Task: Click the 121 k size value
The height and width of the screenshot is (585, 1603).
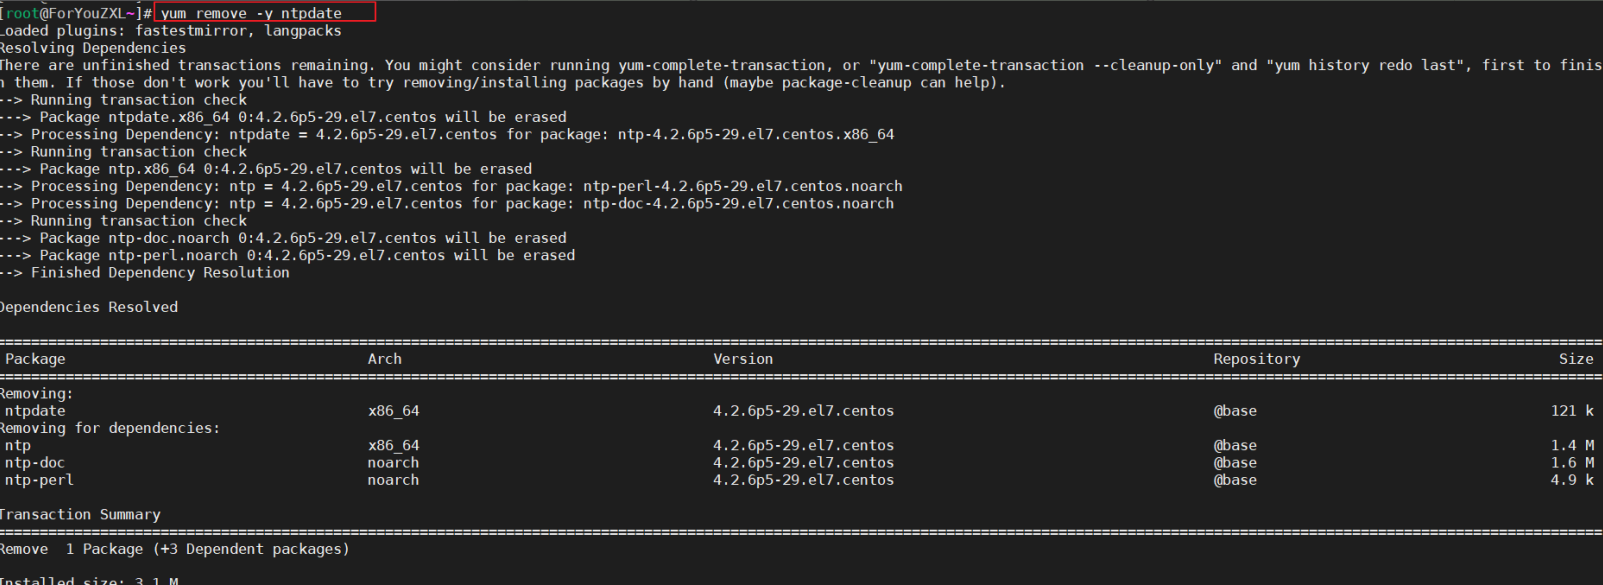Action: point(1572,411)
